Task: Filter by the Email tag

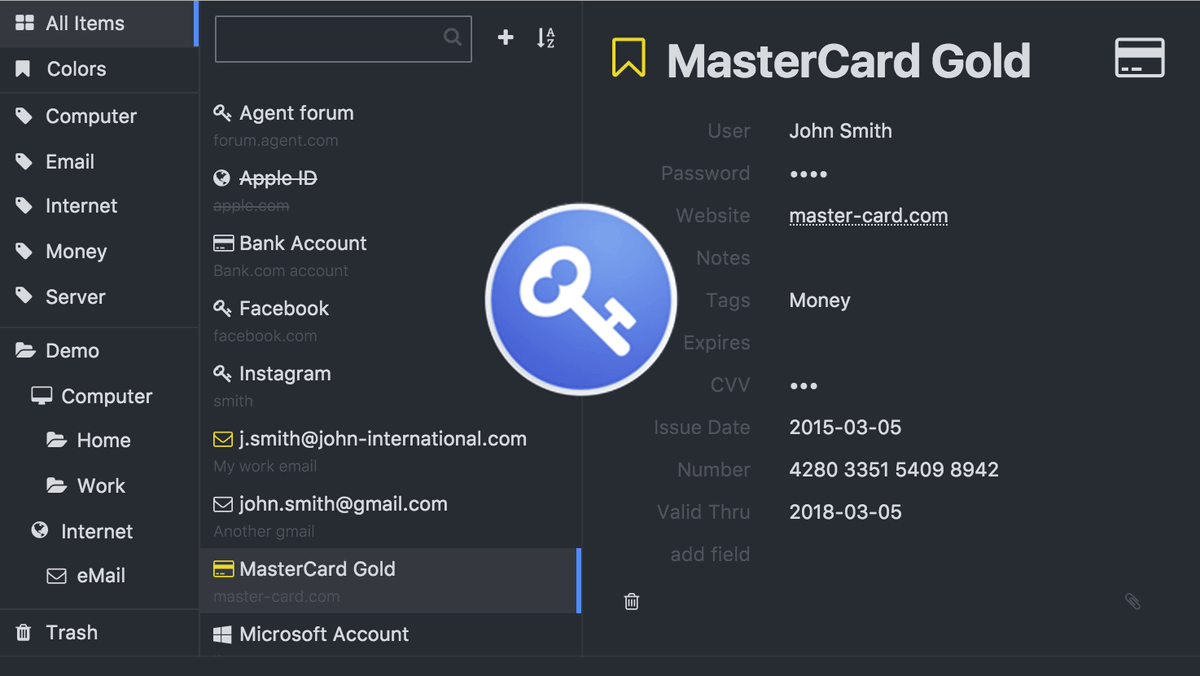Action: (x=98, y=161)
